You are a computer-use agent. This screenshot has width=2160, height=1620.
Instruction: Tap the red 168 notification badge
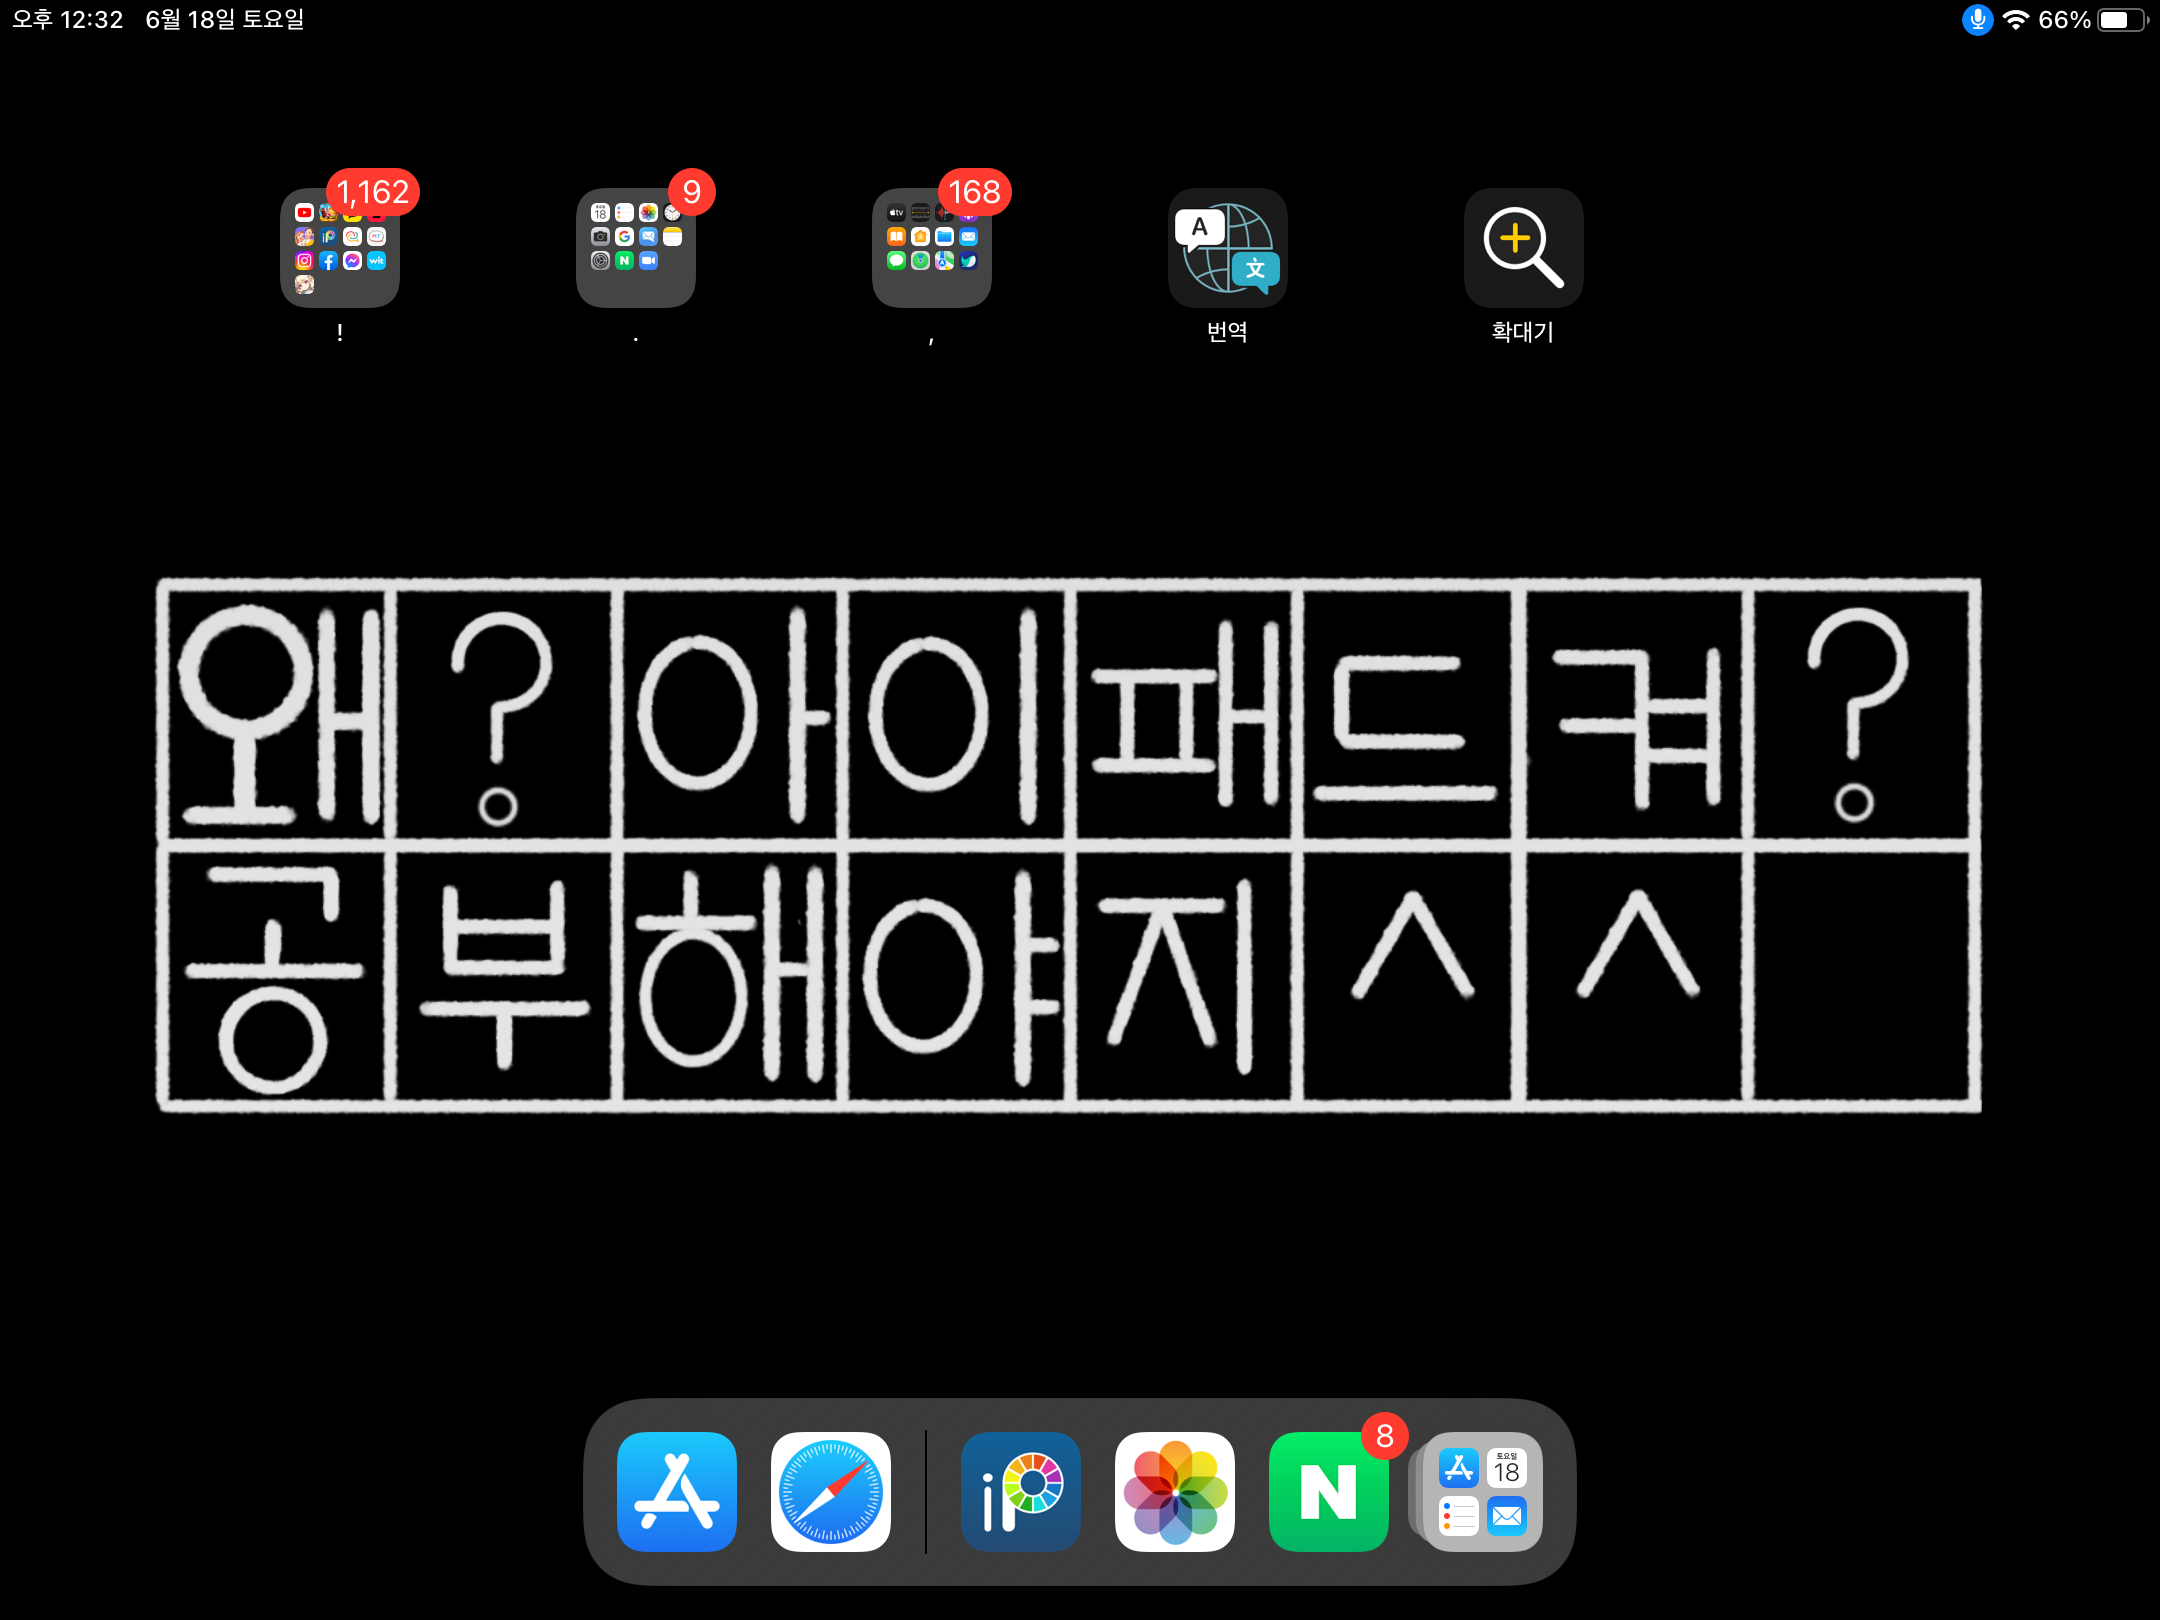click(974, 192)
